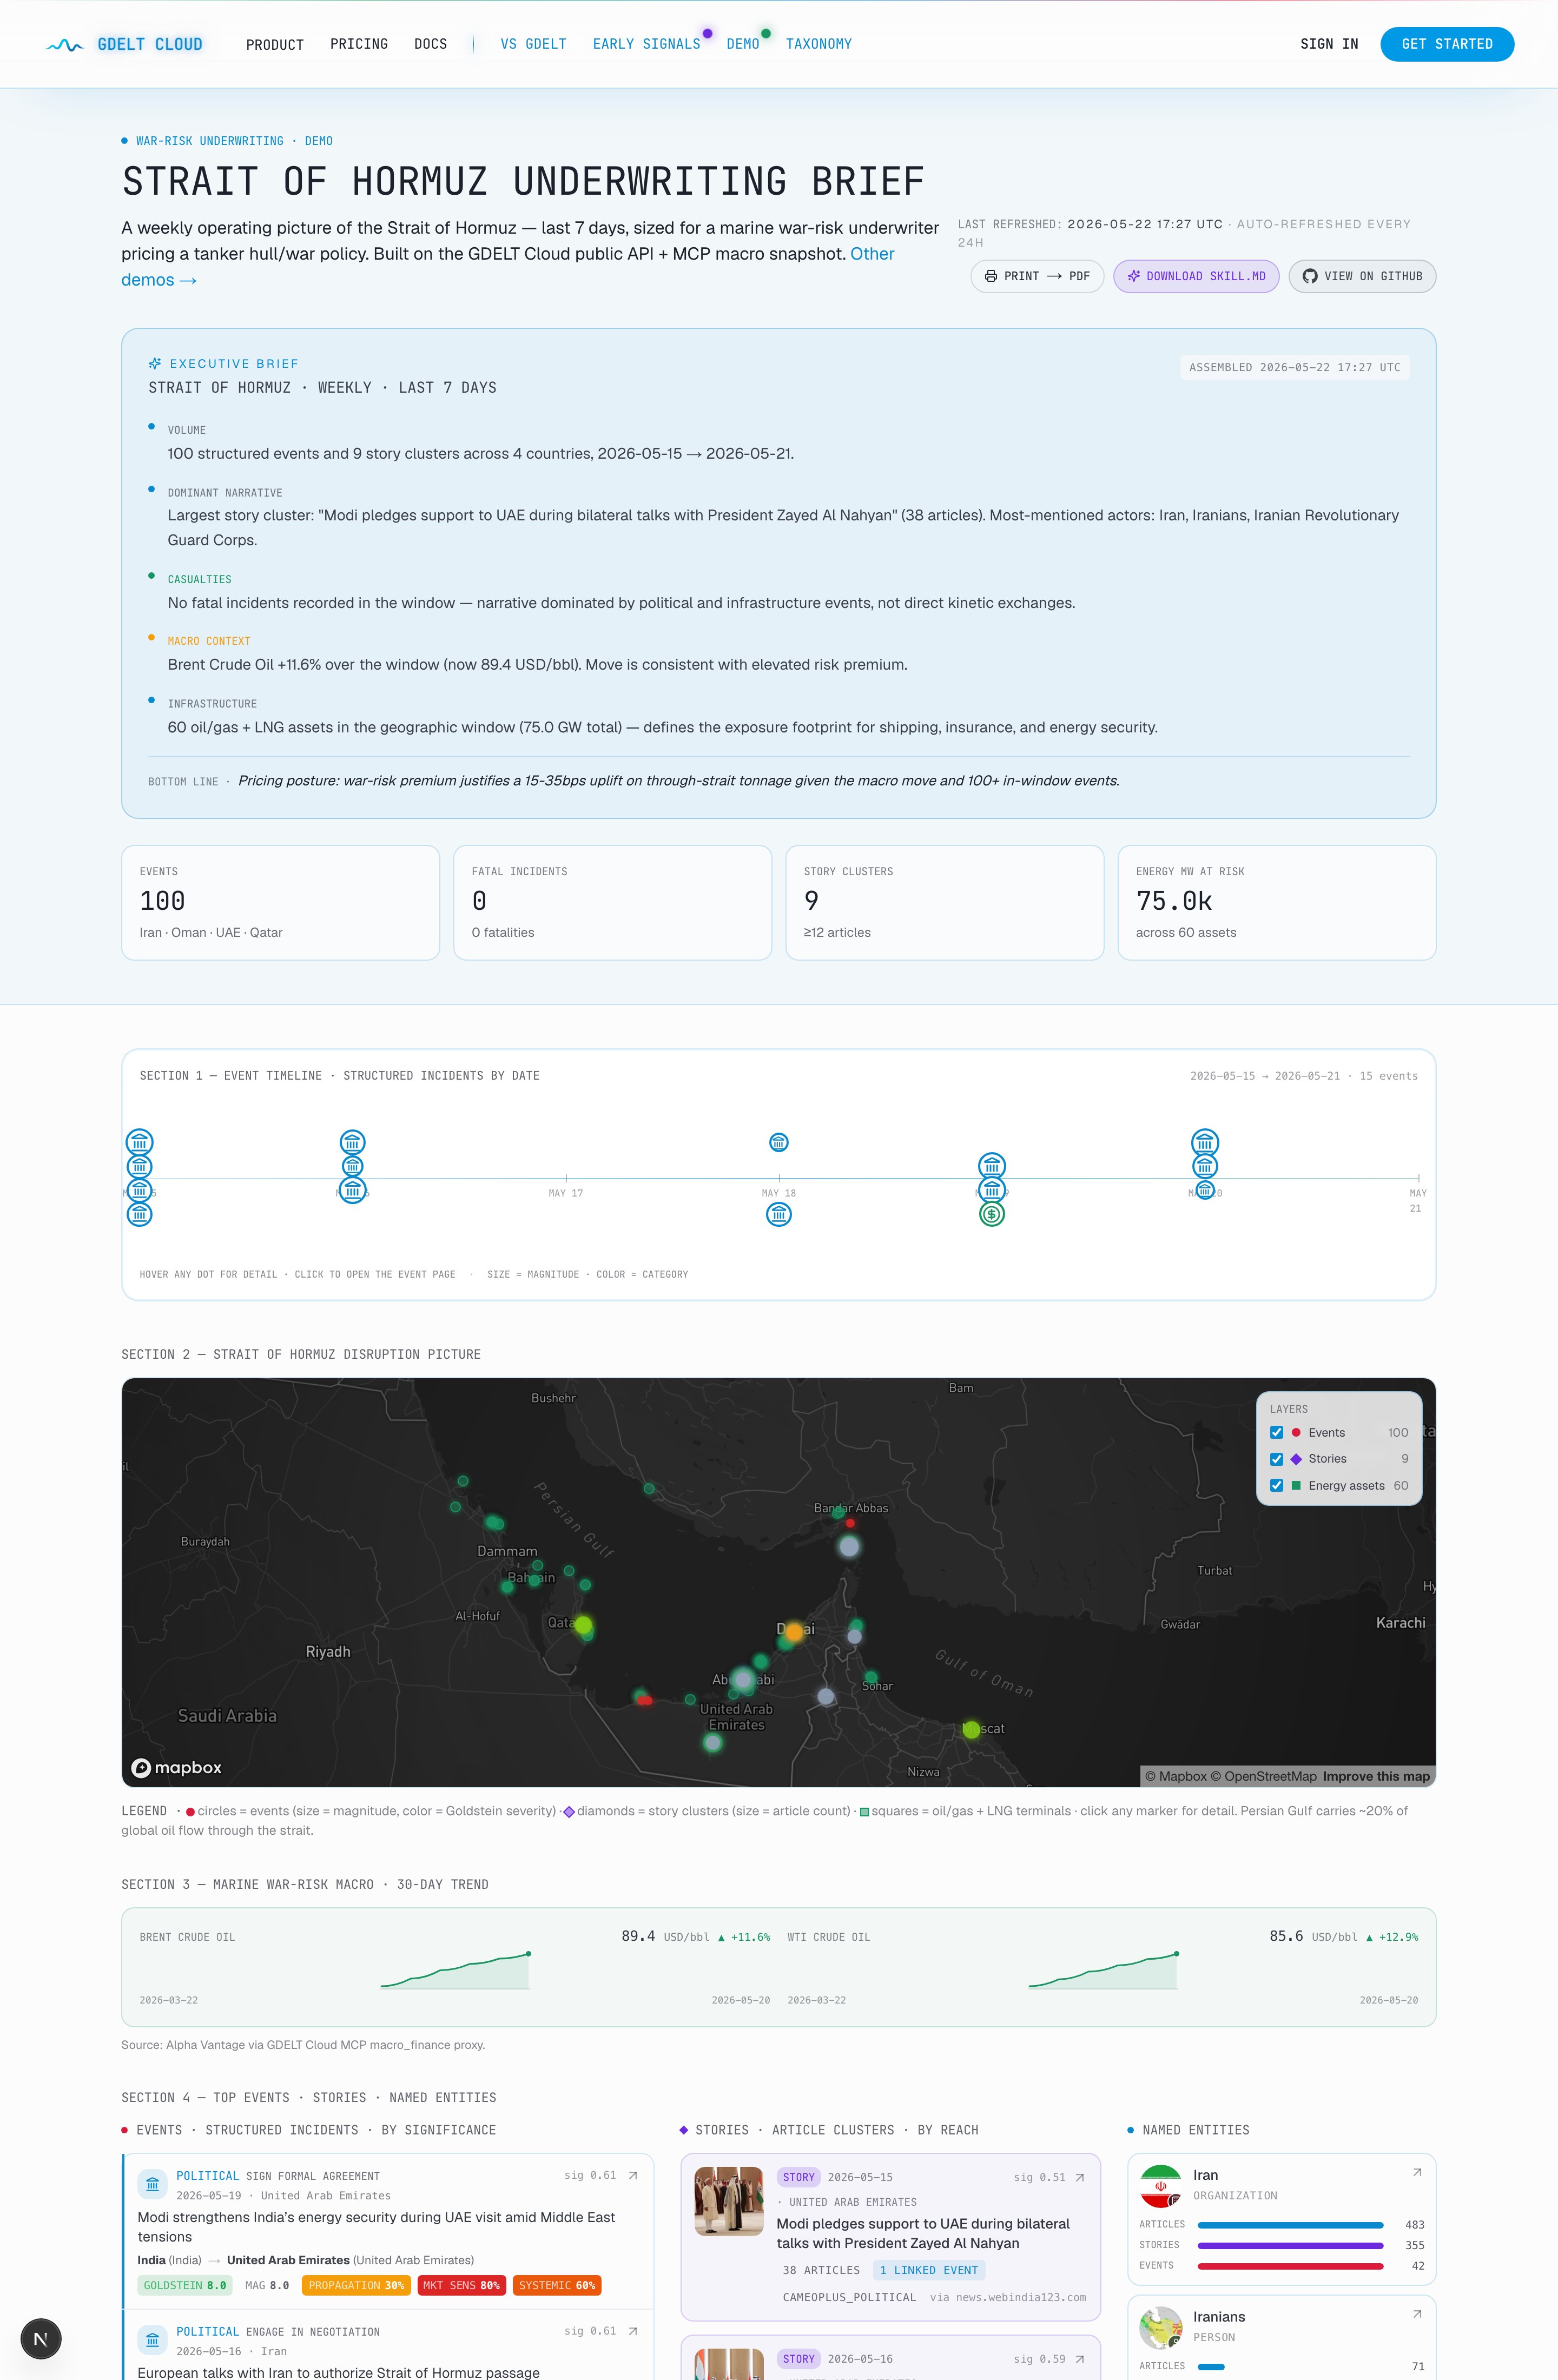1558x2380 pixels.
Task: Click the Events 100 stat card
Action: coord(281,903)
